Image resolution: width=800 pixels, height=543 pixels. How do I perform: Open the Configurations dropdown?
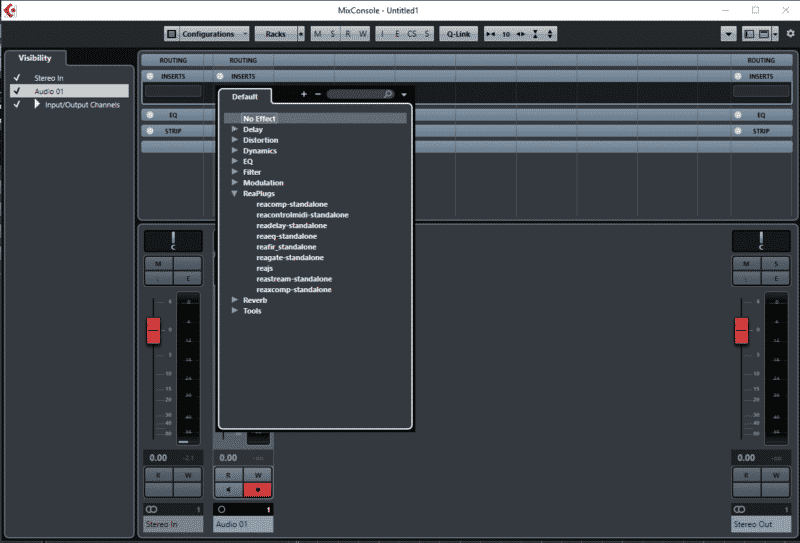(207, 34)
